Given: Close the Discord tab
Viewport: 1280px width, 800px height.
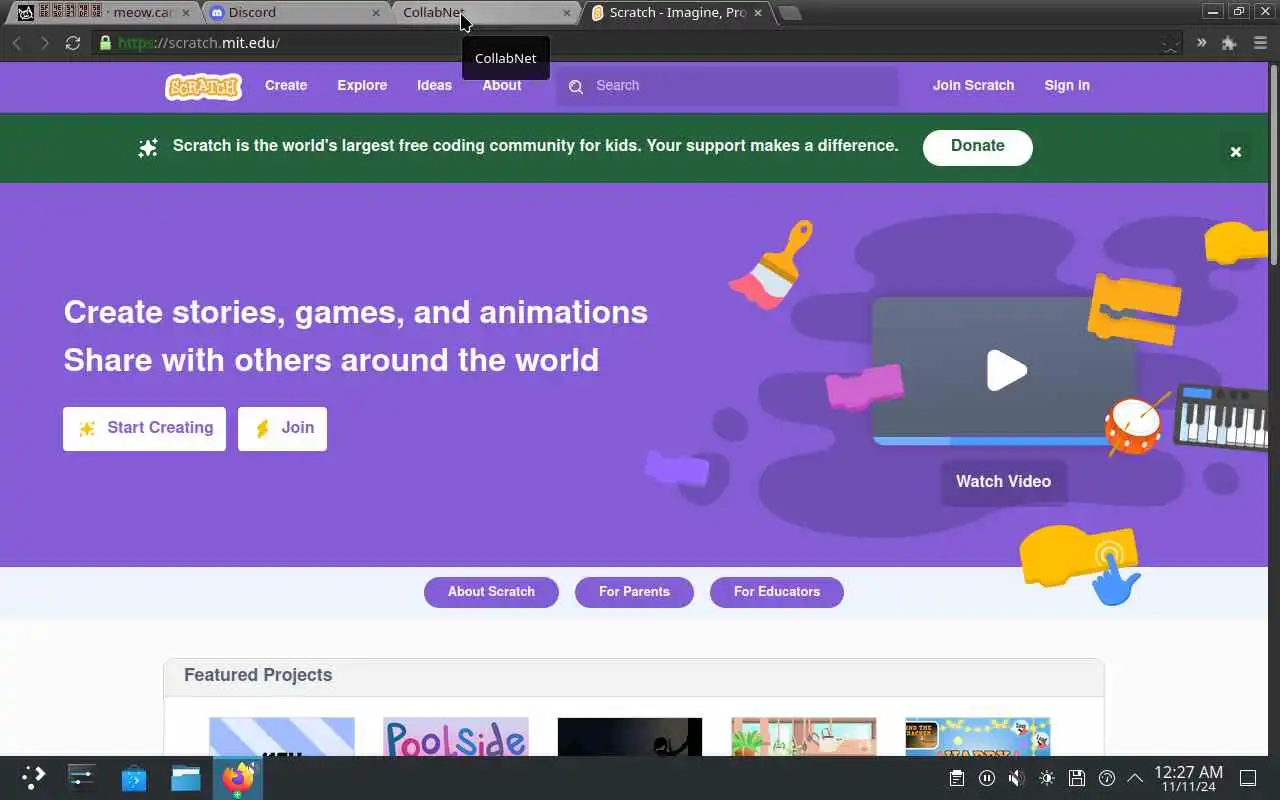Looking at the screenshot, I should (x=376, y=13).
